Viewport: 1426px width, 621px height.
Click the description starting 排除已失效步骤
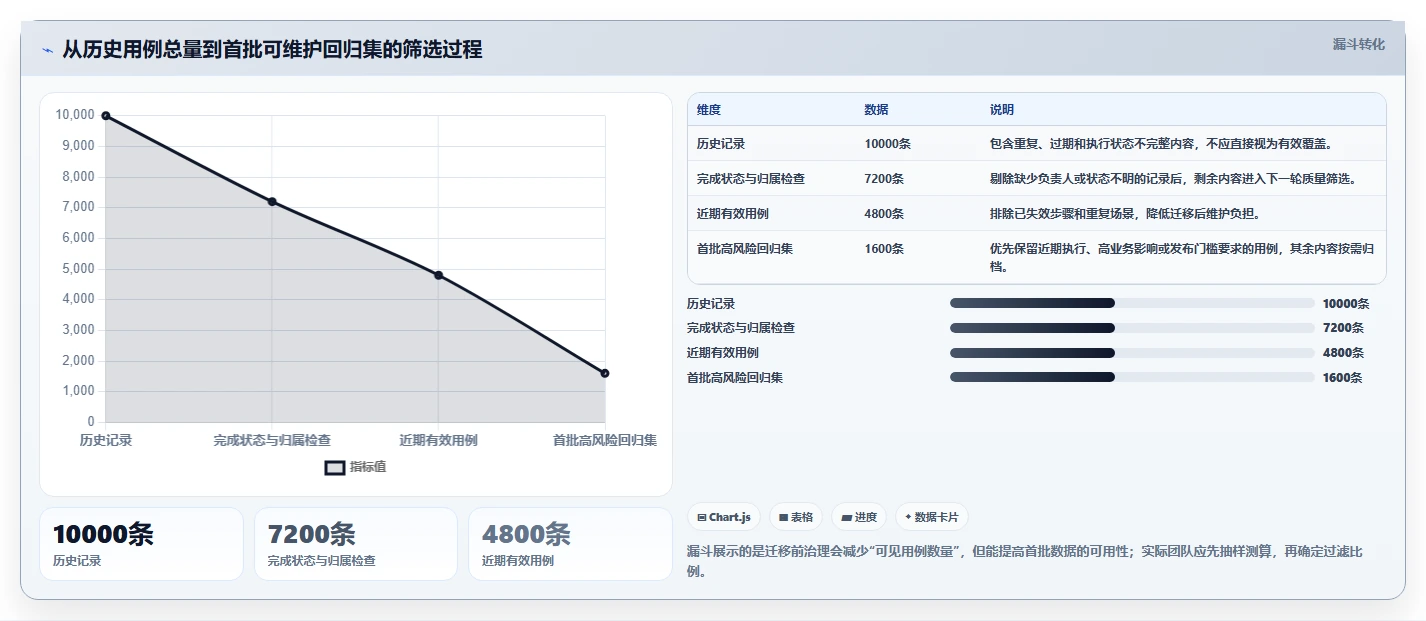coord(1125,214)
